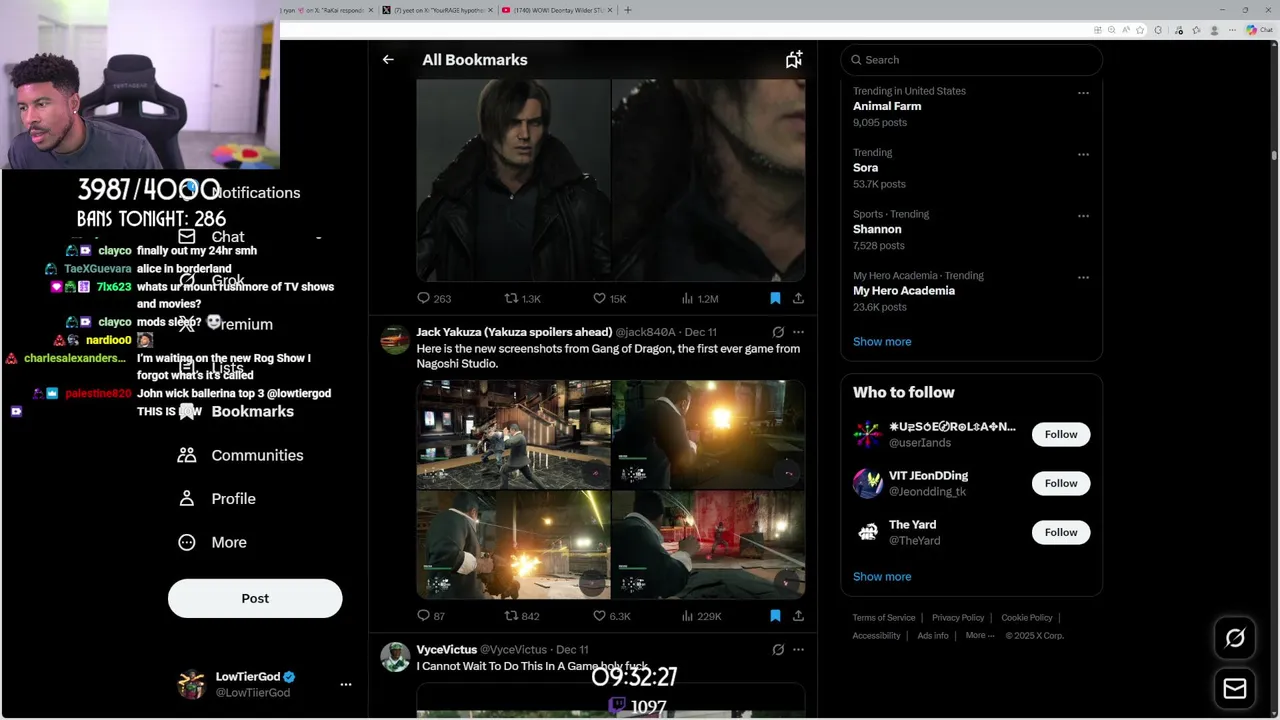Open Accessibility footer link
The height and width of the screenshot is (720, 1280).
(x=877, y=636)
